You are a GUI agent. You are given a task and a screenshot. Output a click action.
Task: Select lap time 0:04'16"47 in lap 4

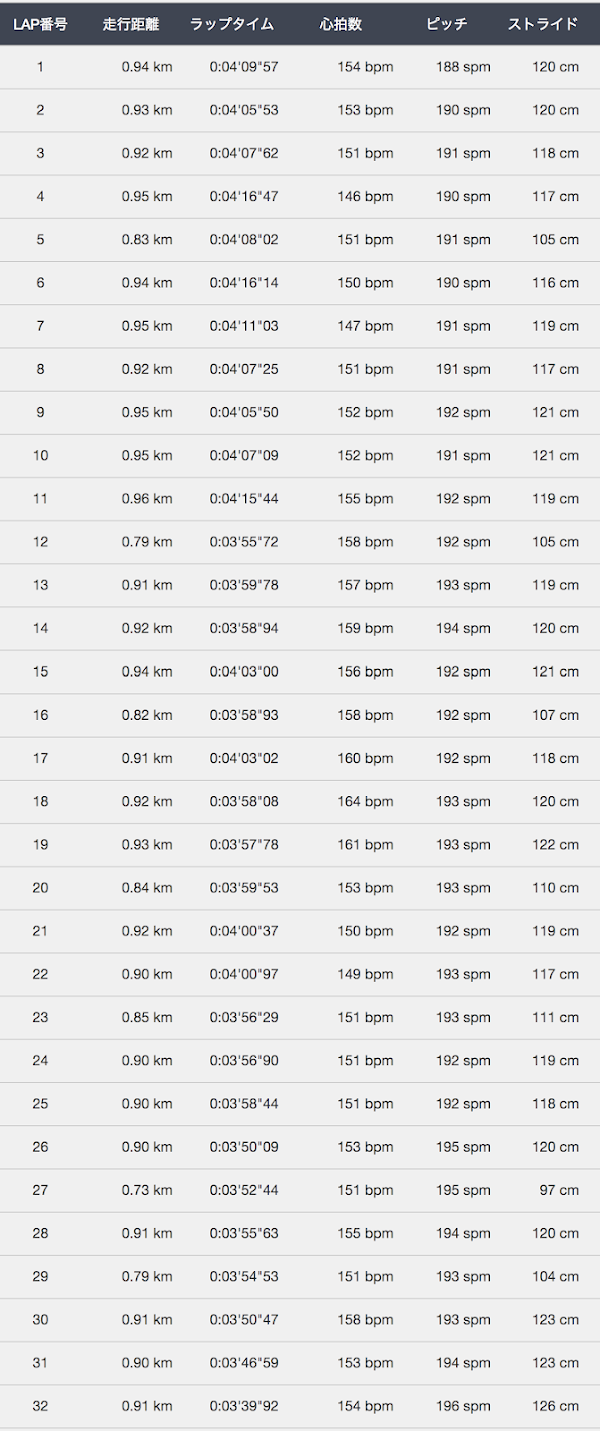244,197
